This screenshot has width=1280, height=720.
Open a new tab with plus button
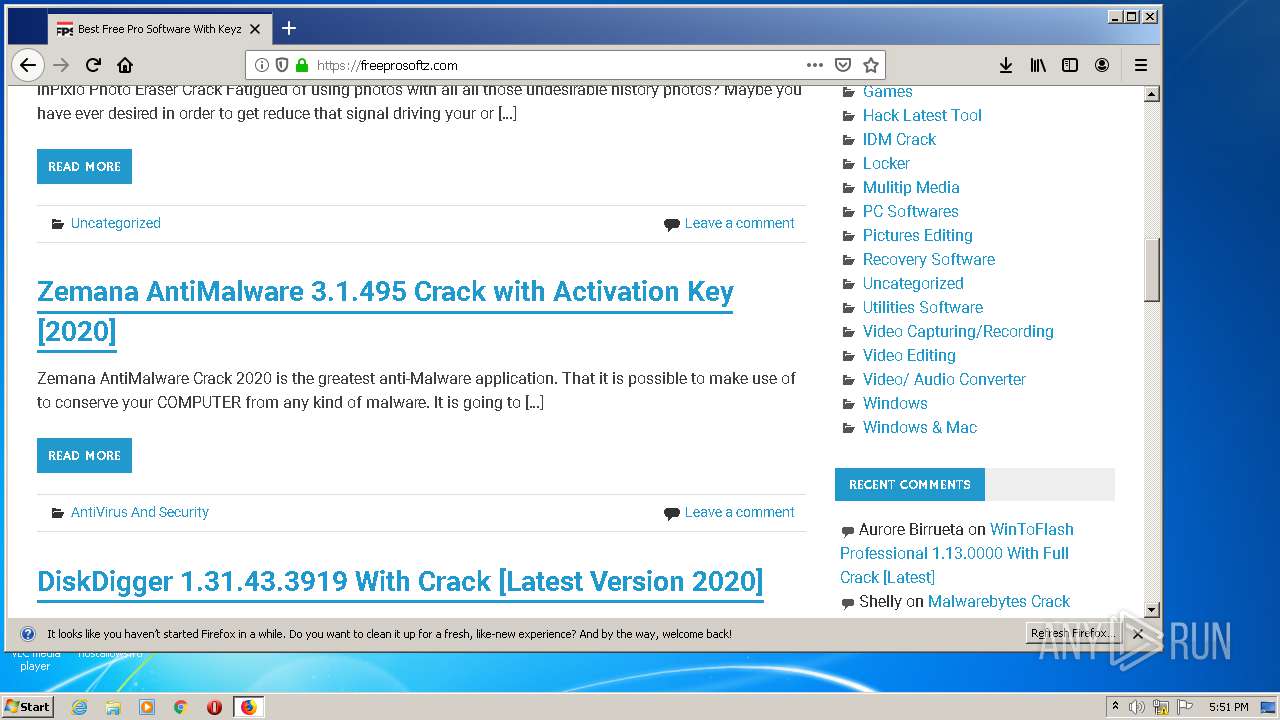pyautogui.click(x=289, y=28)
